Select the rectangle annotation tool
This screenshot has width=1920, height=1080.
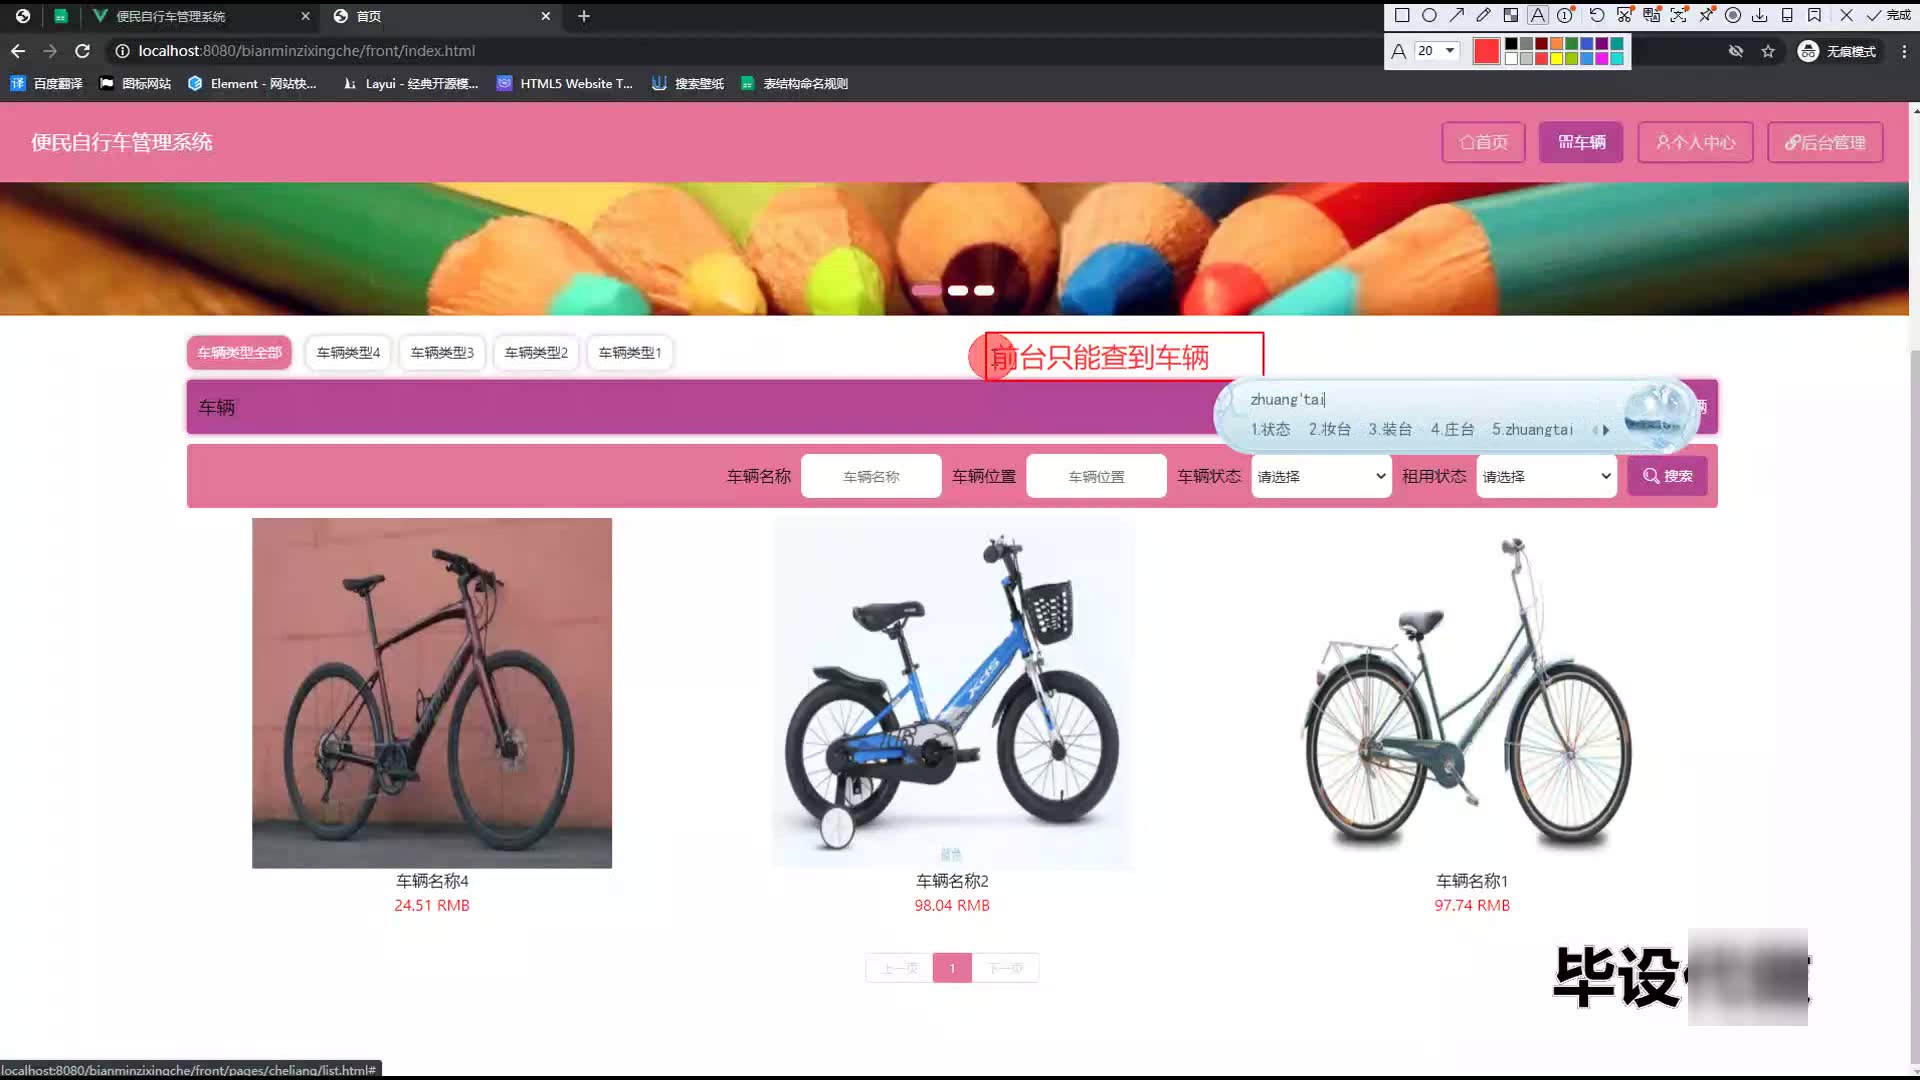coord(1402,15)
